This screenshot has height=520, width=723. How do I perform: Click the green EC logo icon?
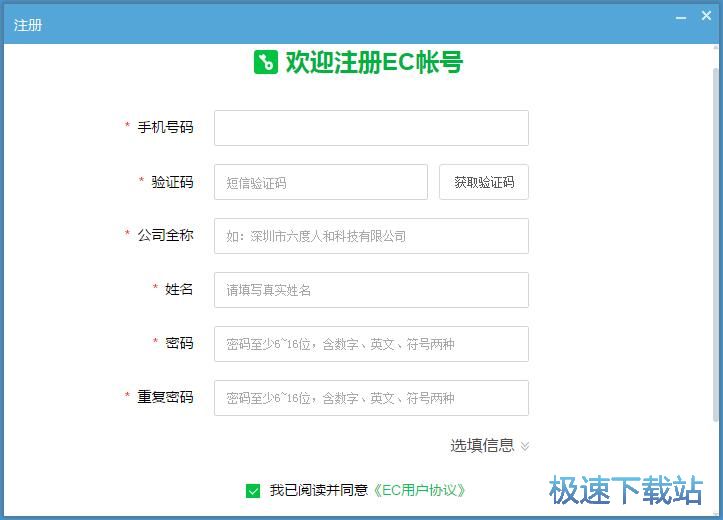click(266, 62)
